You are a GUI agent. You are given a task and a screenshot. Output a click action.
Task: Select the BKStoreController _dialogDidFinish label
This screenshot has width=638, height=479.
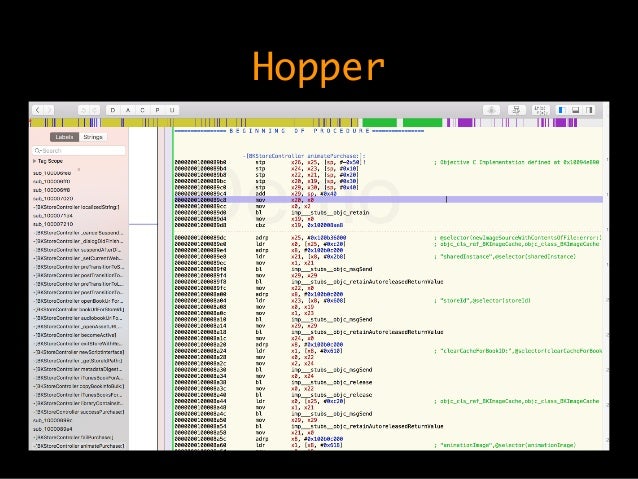coord(79,241)
